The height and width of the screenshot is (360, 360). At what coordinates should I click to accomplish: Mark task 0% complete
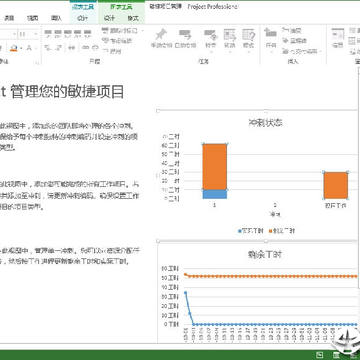pyautogui.click(x=48, y=33)
